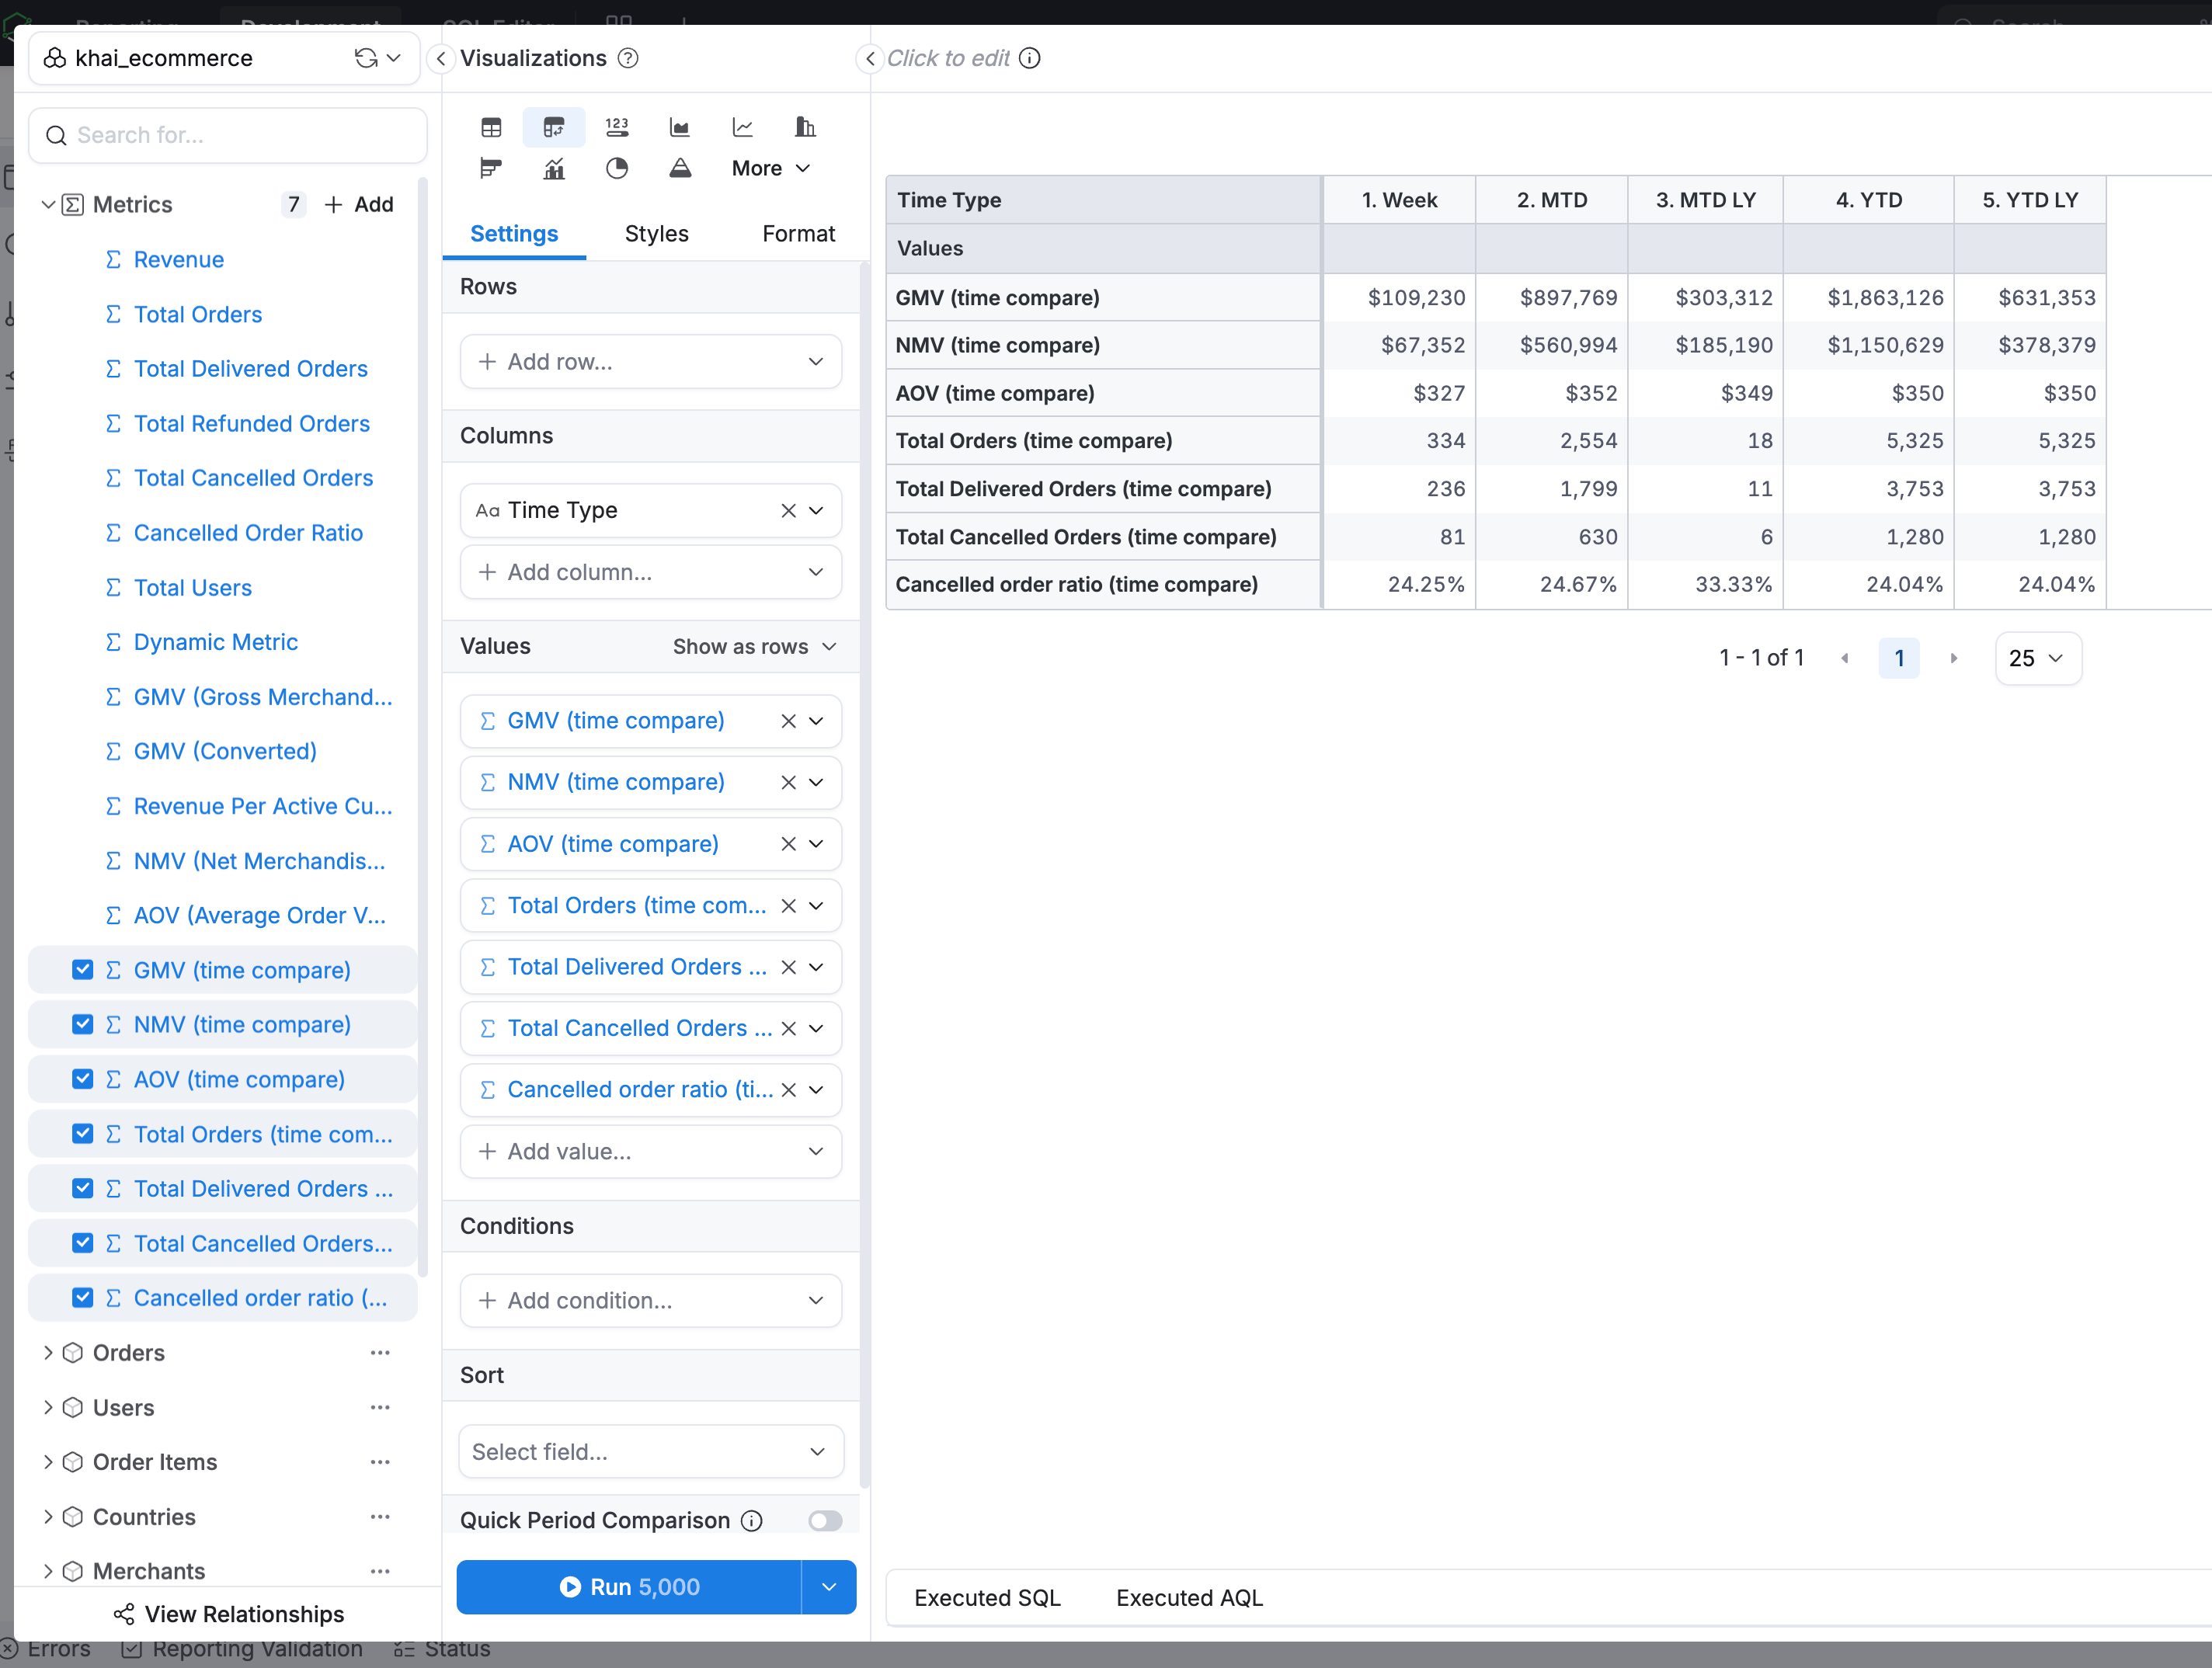Open the More chart types dropdown
2212x1668 pixels.
(769, 168)
